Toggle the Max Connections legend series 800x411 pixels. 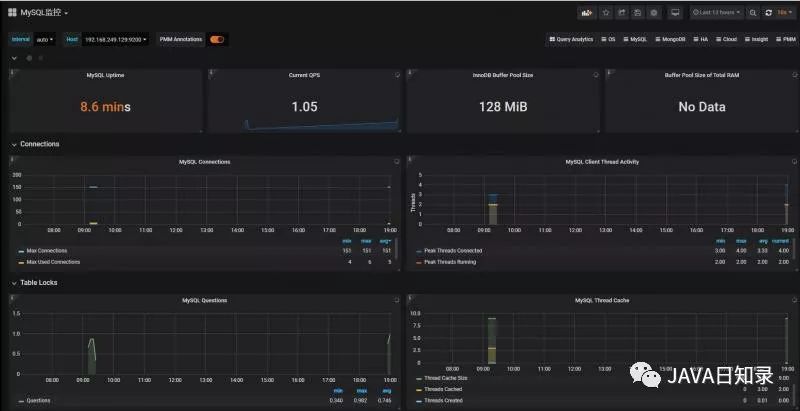tap(46, 251)
